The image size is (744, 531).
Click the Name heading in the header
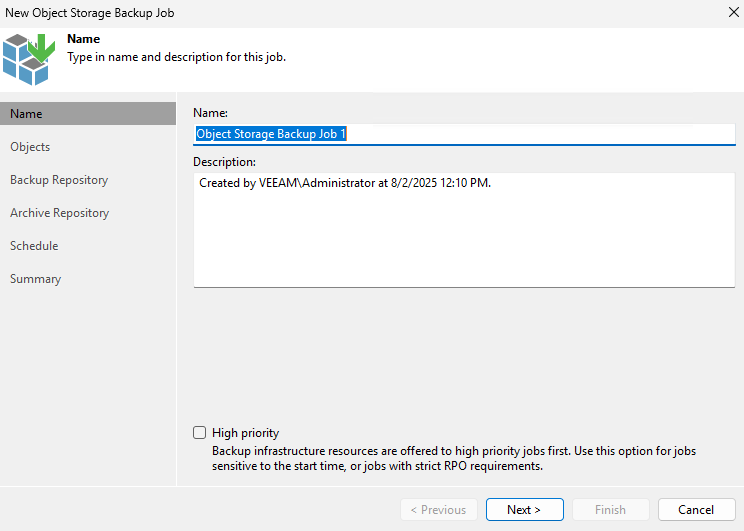click(84, 39)
